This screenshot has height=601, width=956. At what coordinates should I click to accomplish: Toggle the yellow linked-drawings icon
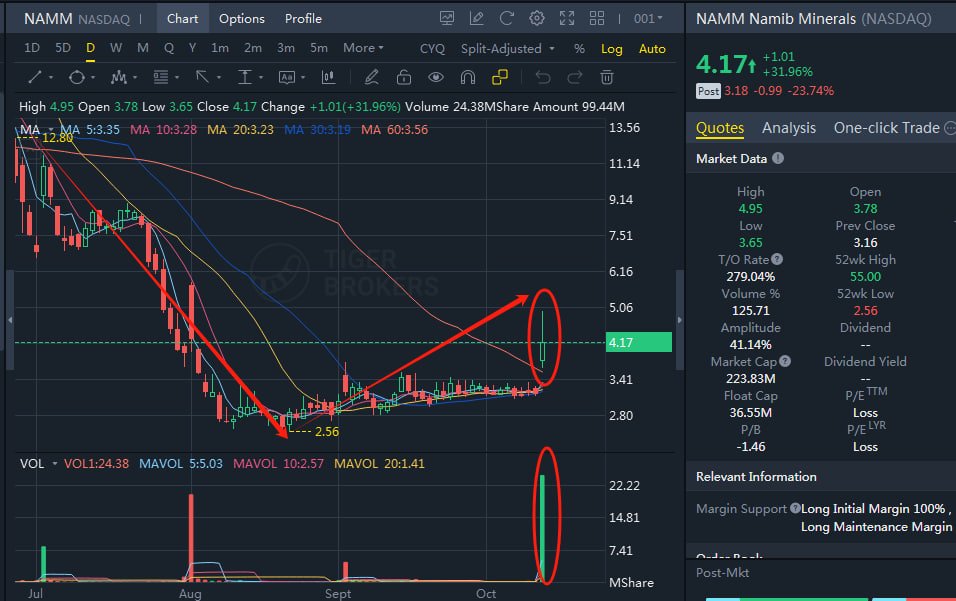click(x=500, y=77)
